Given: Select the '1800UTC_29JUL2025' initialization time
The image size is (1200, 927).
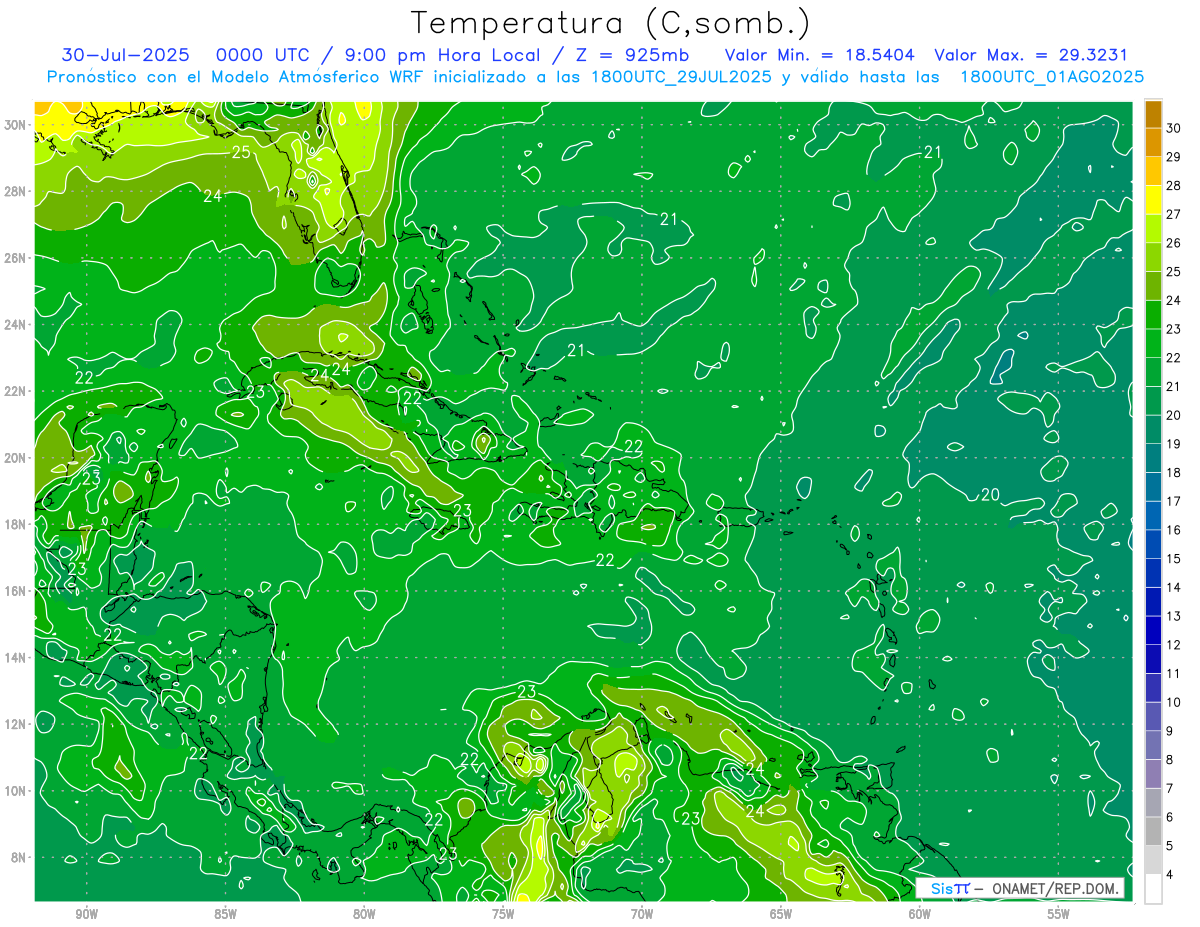Looking at the screenshot, I should point(681,77).
